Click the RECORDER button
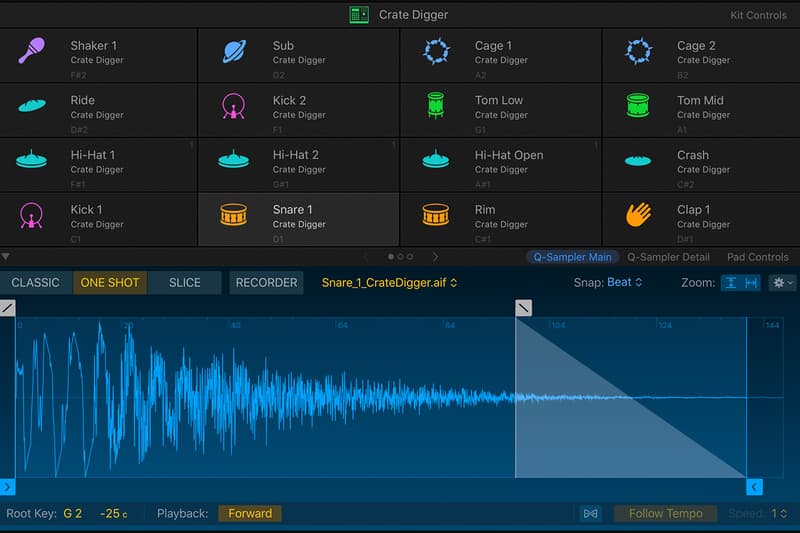This screenshot has height=533, width=800. (x=266, y=283)
